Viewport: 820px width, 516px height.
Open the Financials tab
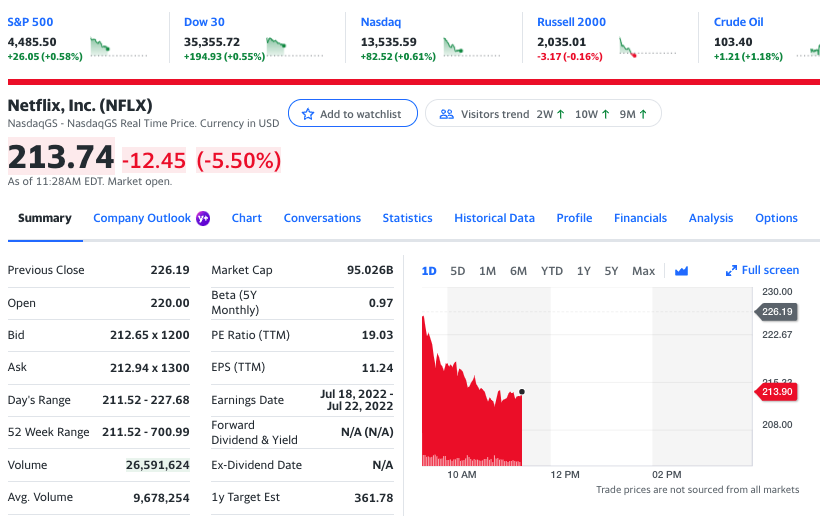[x=640, y=218]
